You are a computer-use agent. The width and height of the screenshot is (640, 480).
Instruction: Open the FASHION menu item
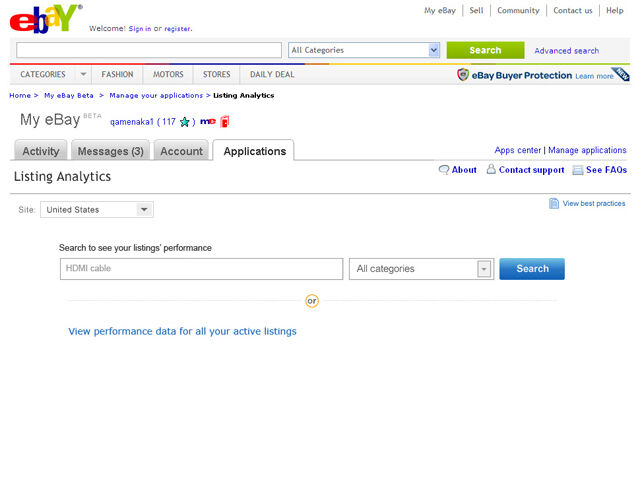pos(118,74)
